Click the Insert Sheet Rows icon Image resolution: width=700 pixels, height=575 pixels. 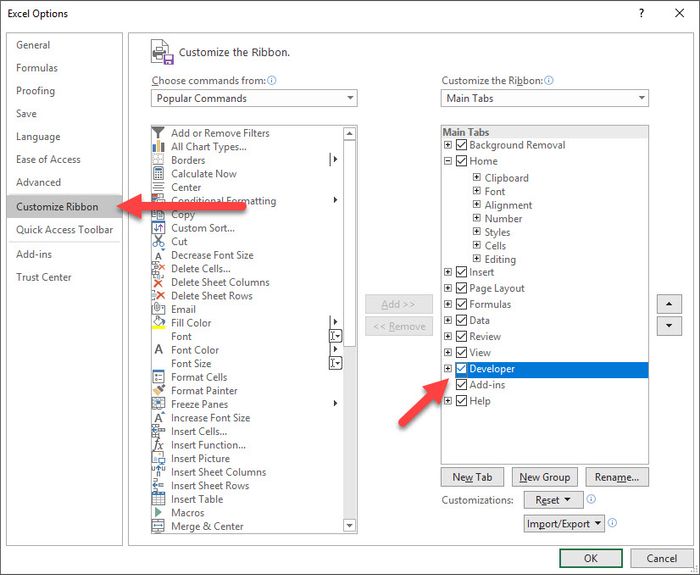[x=158, y=485]
